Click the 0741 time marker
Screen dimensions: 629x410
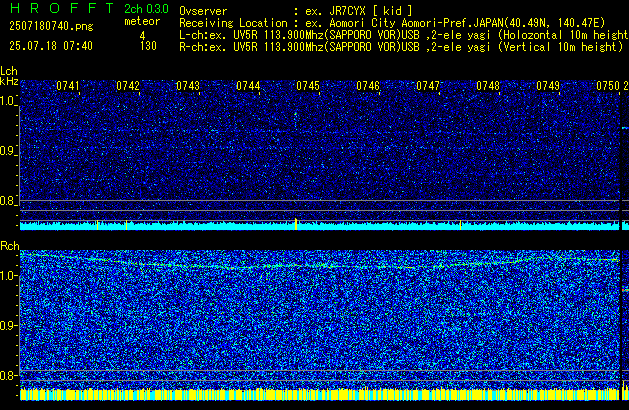tap(68, 86)
